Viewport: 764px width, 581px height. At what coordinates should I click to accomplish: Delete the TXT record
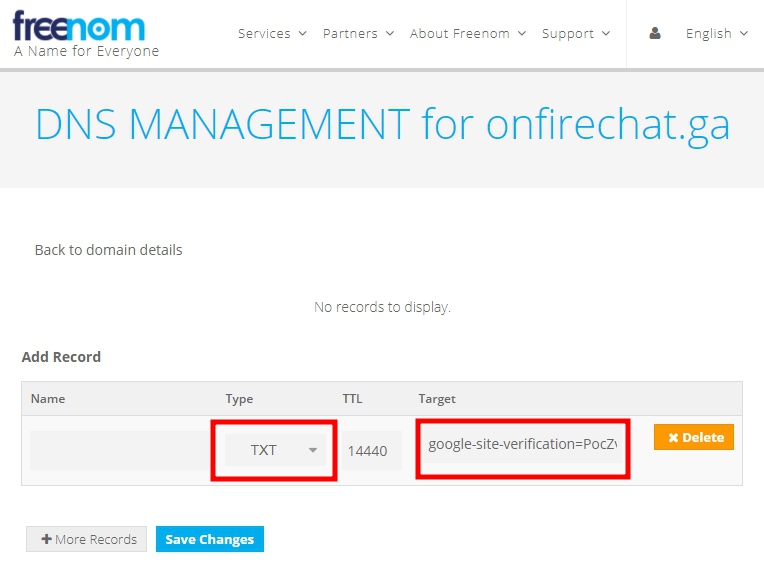(694, 437)
